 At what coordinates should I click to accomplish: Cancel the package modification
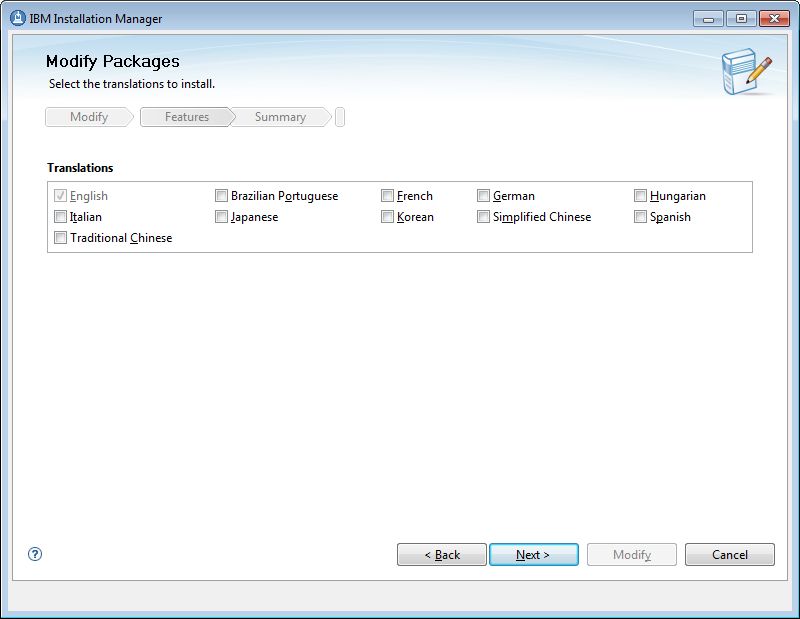pos(729,554)
